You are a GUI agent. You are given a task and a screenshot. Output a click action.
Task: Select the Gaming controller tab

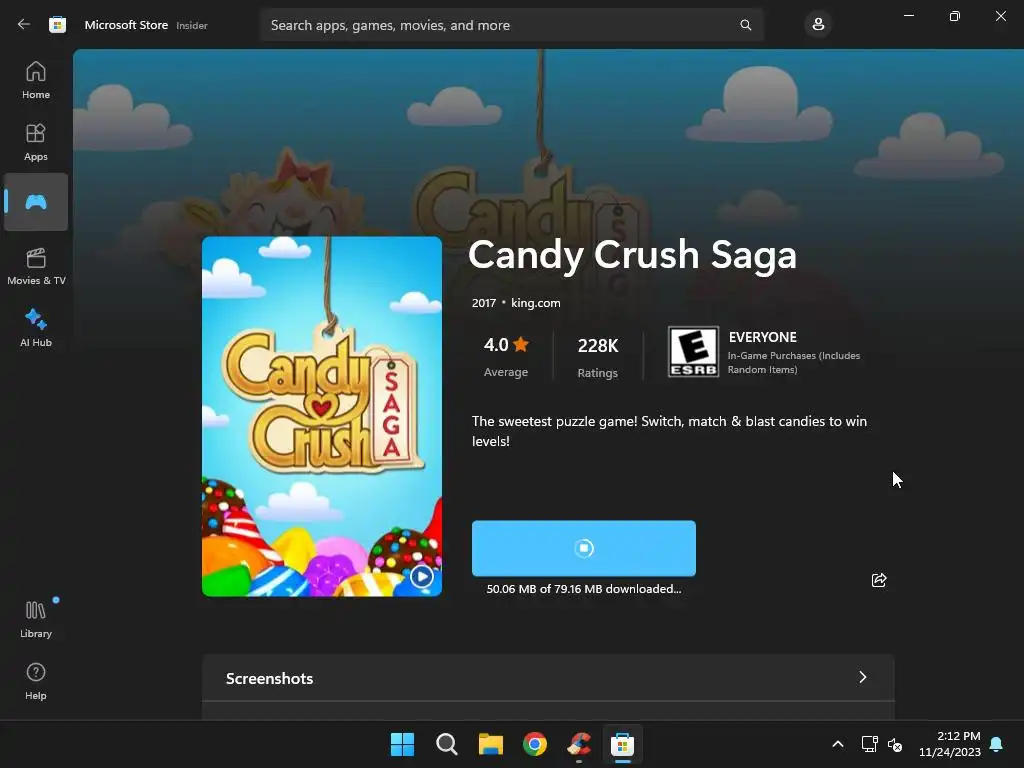coord(36,202)
